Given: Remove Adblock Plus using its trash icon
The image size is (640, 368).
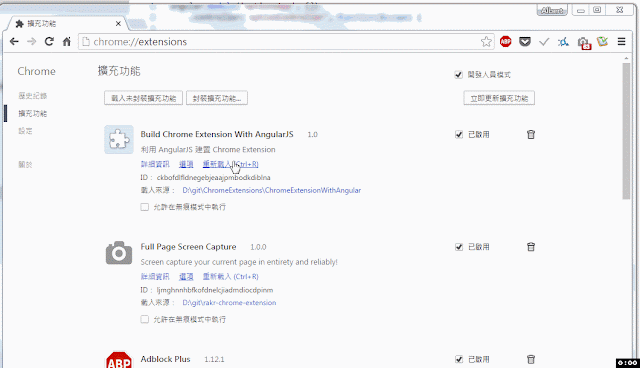Looking at the screenshot, I should pyautogui.click(x=531, y=359).
